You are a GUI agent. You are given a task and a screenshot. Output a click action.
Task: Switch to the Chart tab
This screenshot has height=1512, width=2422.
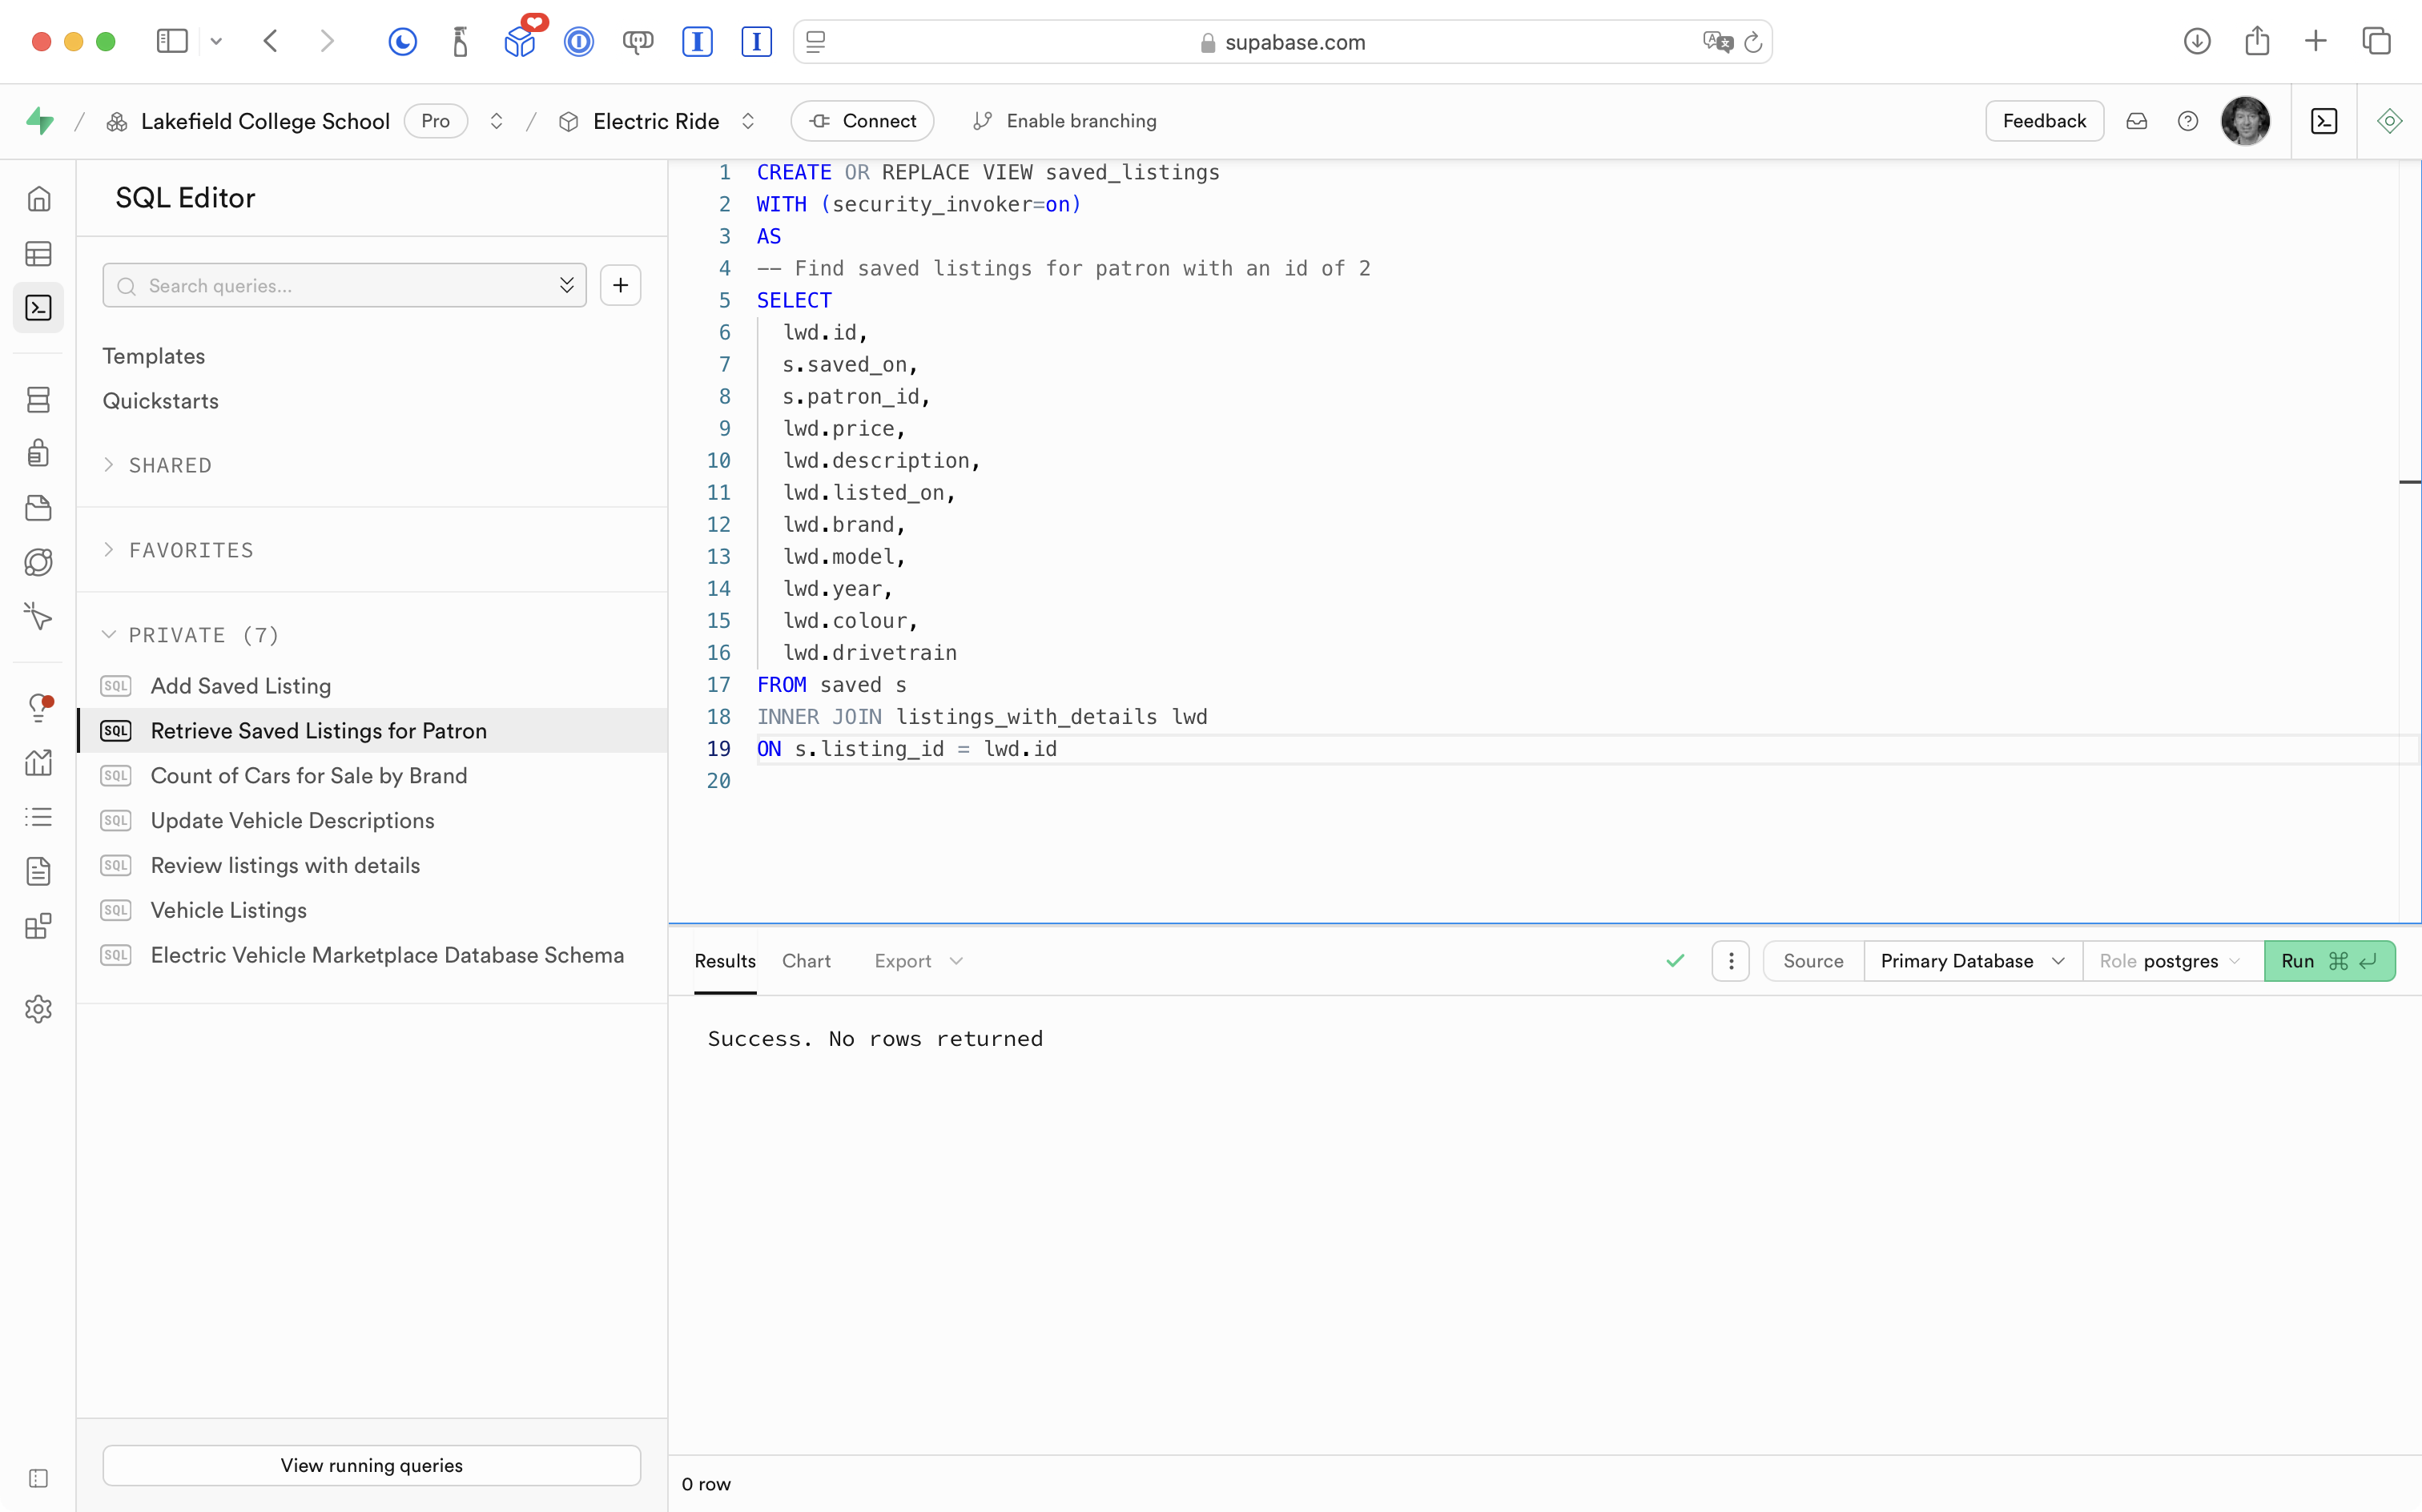coord(806,961)
